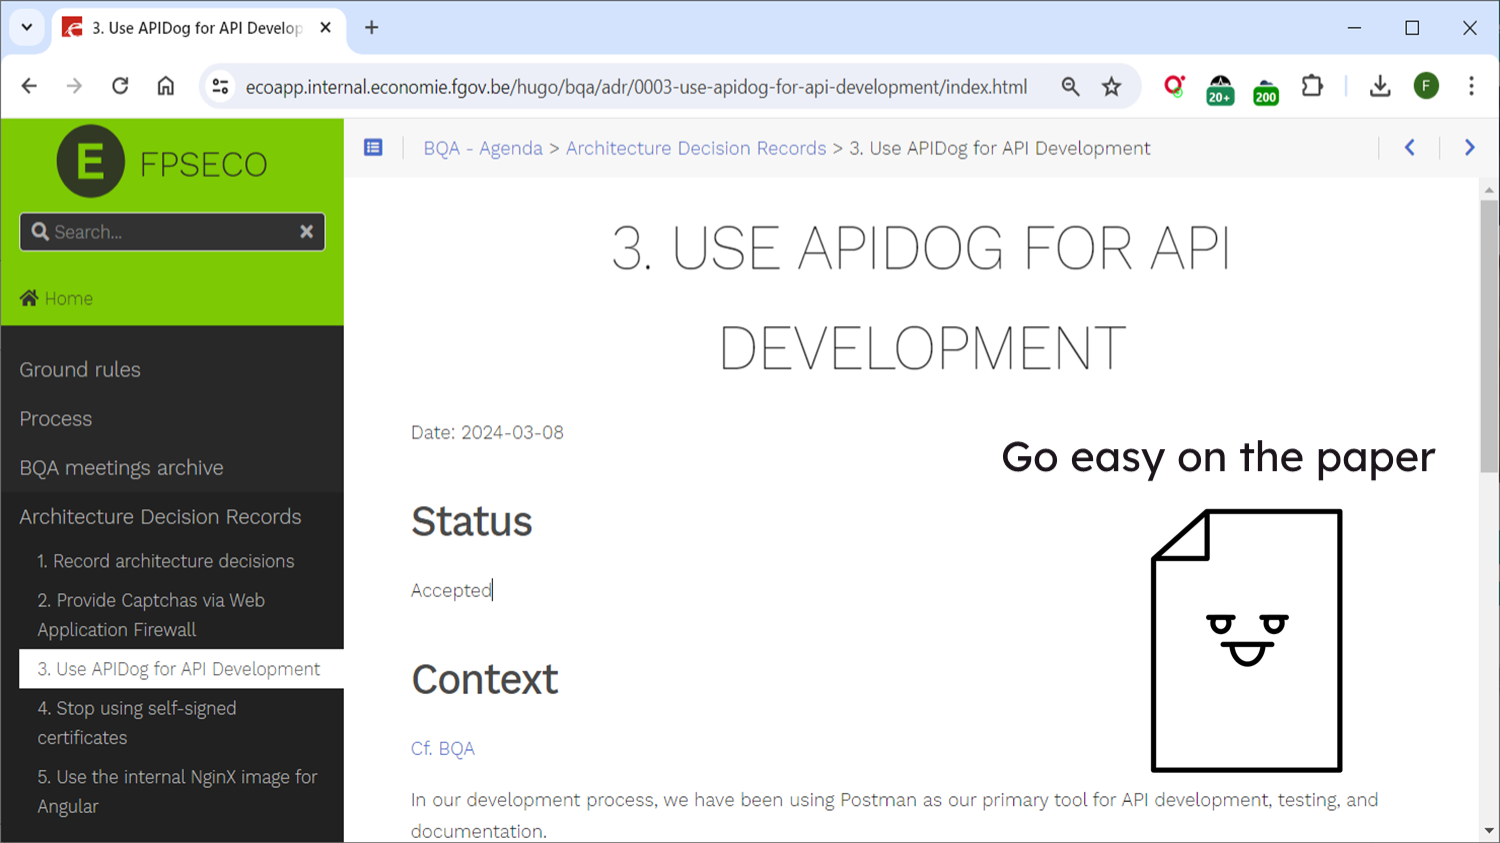Bookmark this page with the star icon
The image size is (1500, 843).
coord(1111,87)
